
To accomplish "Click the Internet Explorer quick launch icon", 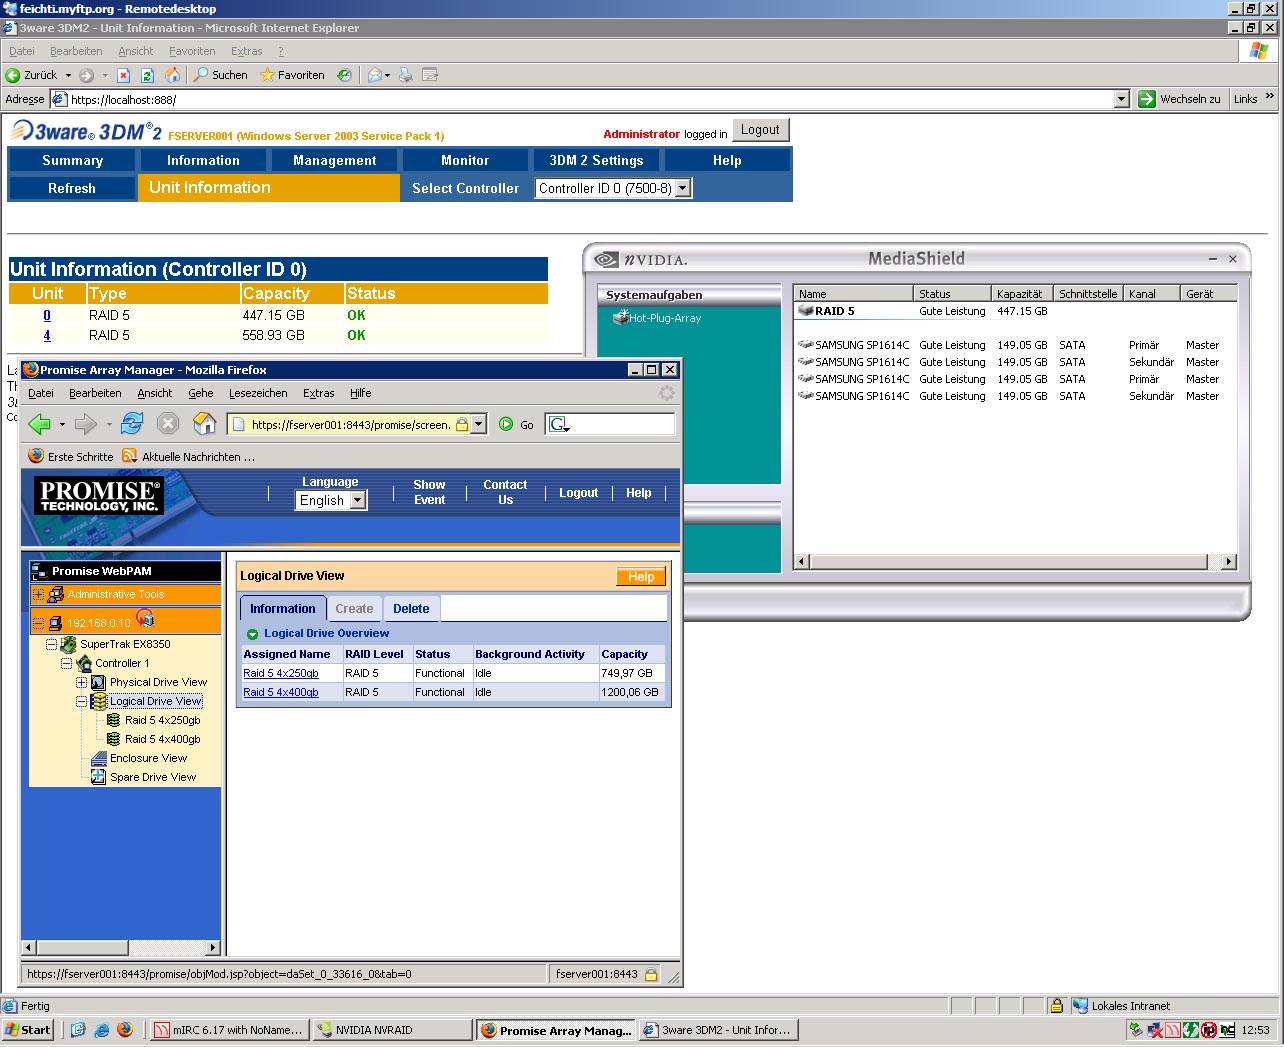I will tap(101, 1030).
